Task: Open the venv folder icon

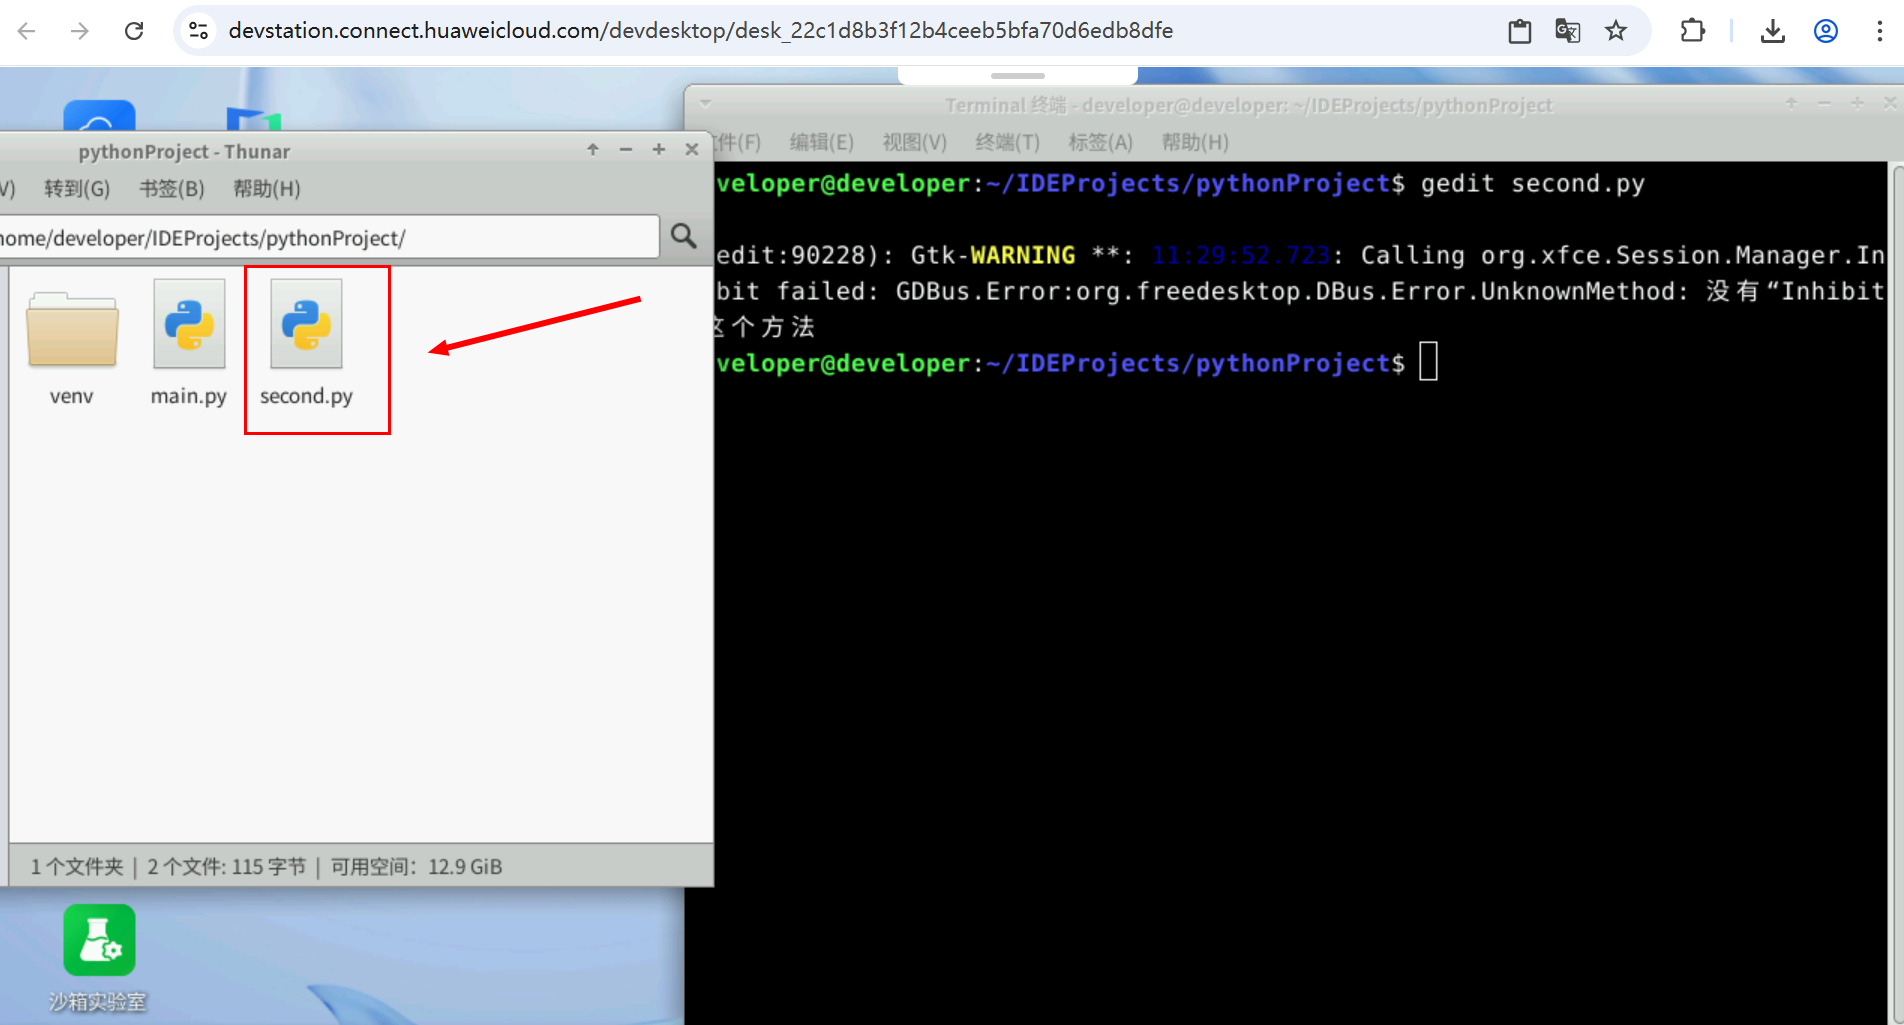Action: [72, 329]
